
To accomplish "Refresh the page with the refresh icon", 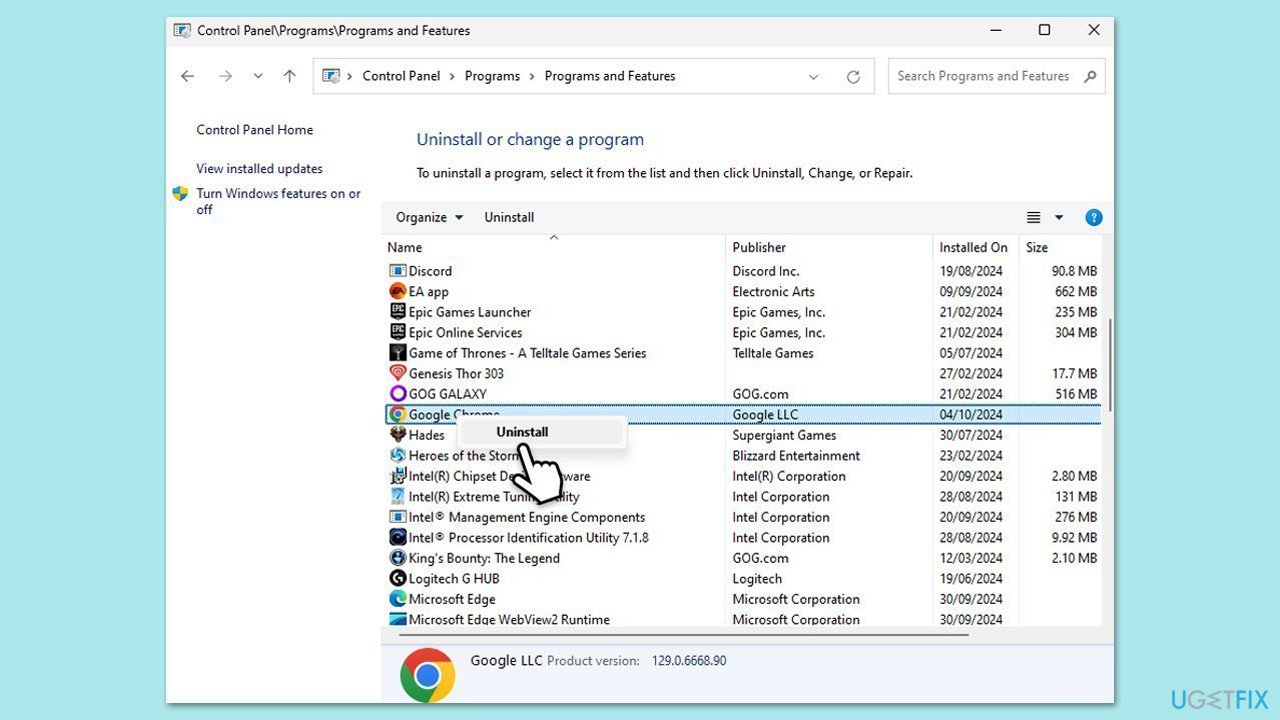I will coord(853,76).
